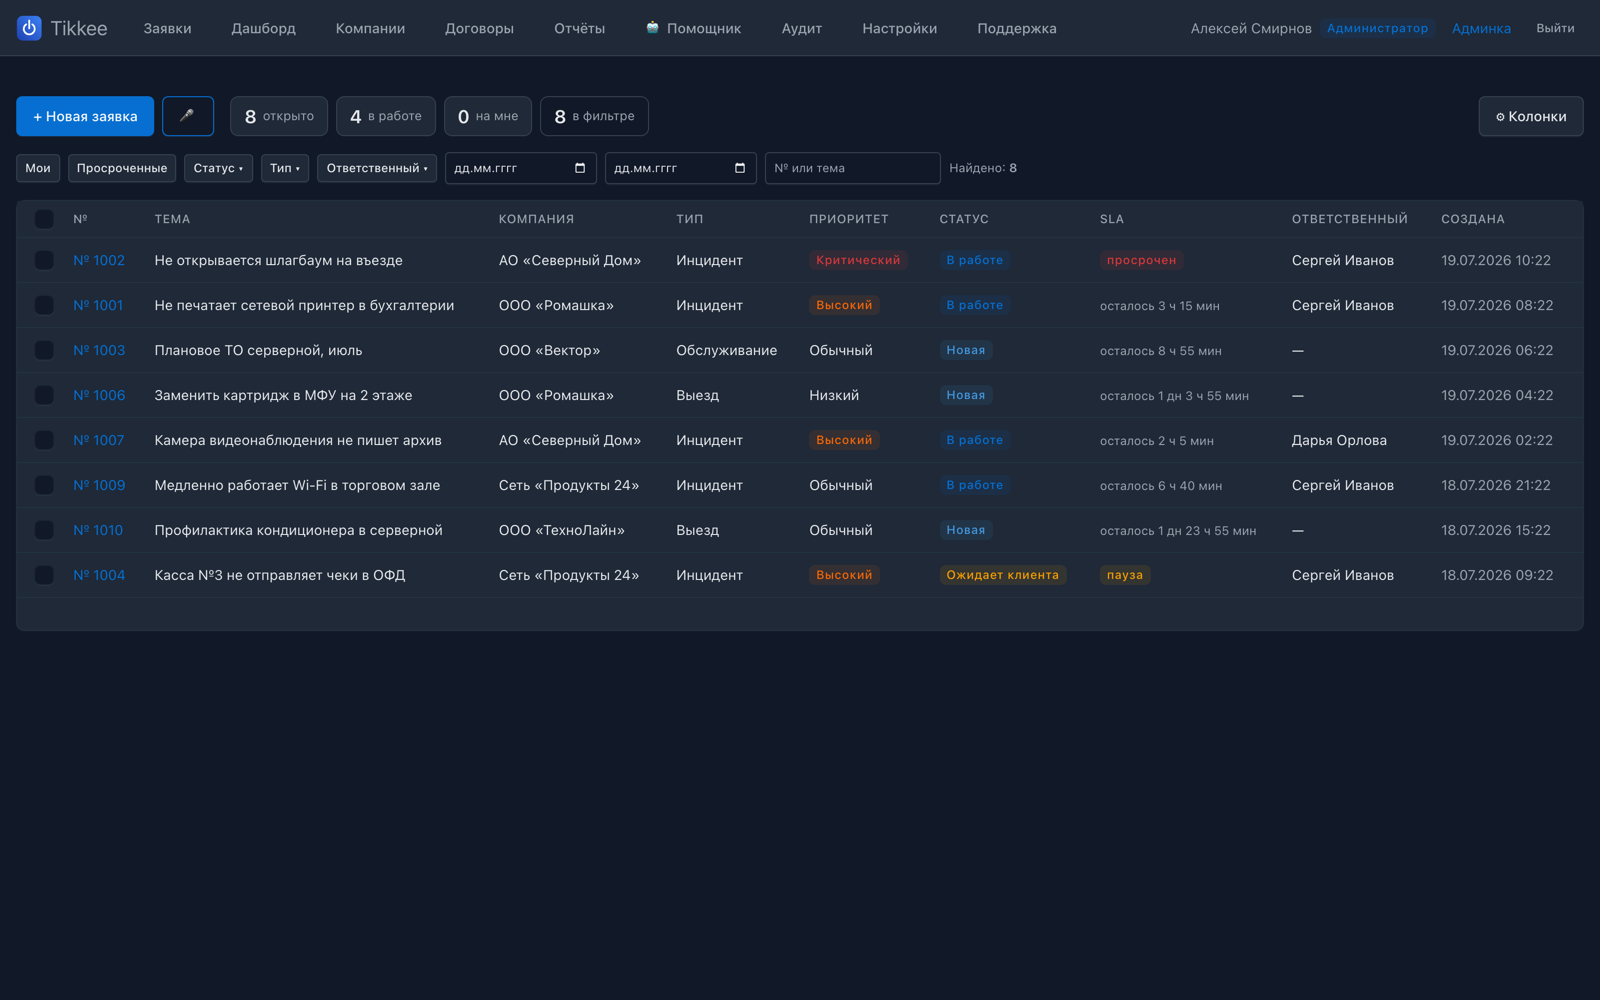Click the пауза SLA badge
The height and width of the screenshot is (1000, 1600).
coord(1125,575)
